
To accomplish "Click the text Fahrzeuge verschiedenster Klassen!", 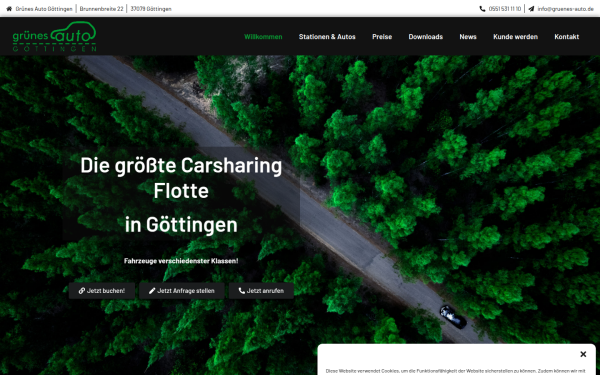I will (181, 261).
